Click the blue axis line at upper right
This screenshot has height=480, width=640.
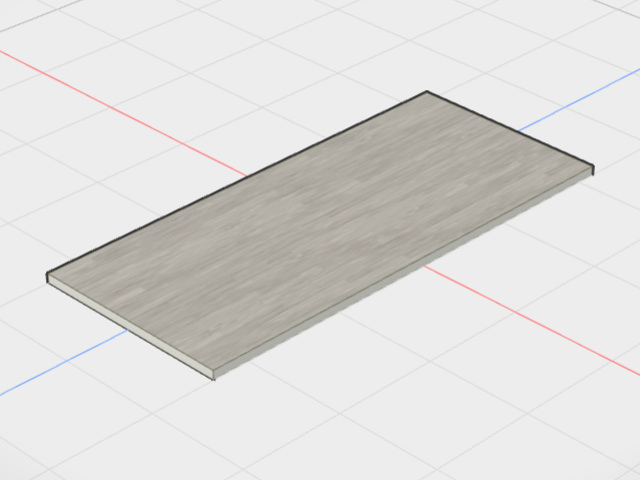[x=579, y=100]
